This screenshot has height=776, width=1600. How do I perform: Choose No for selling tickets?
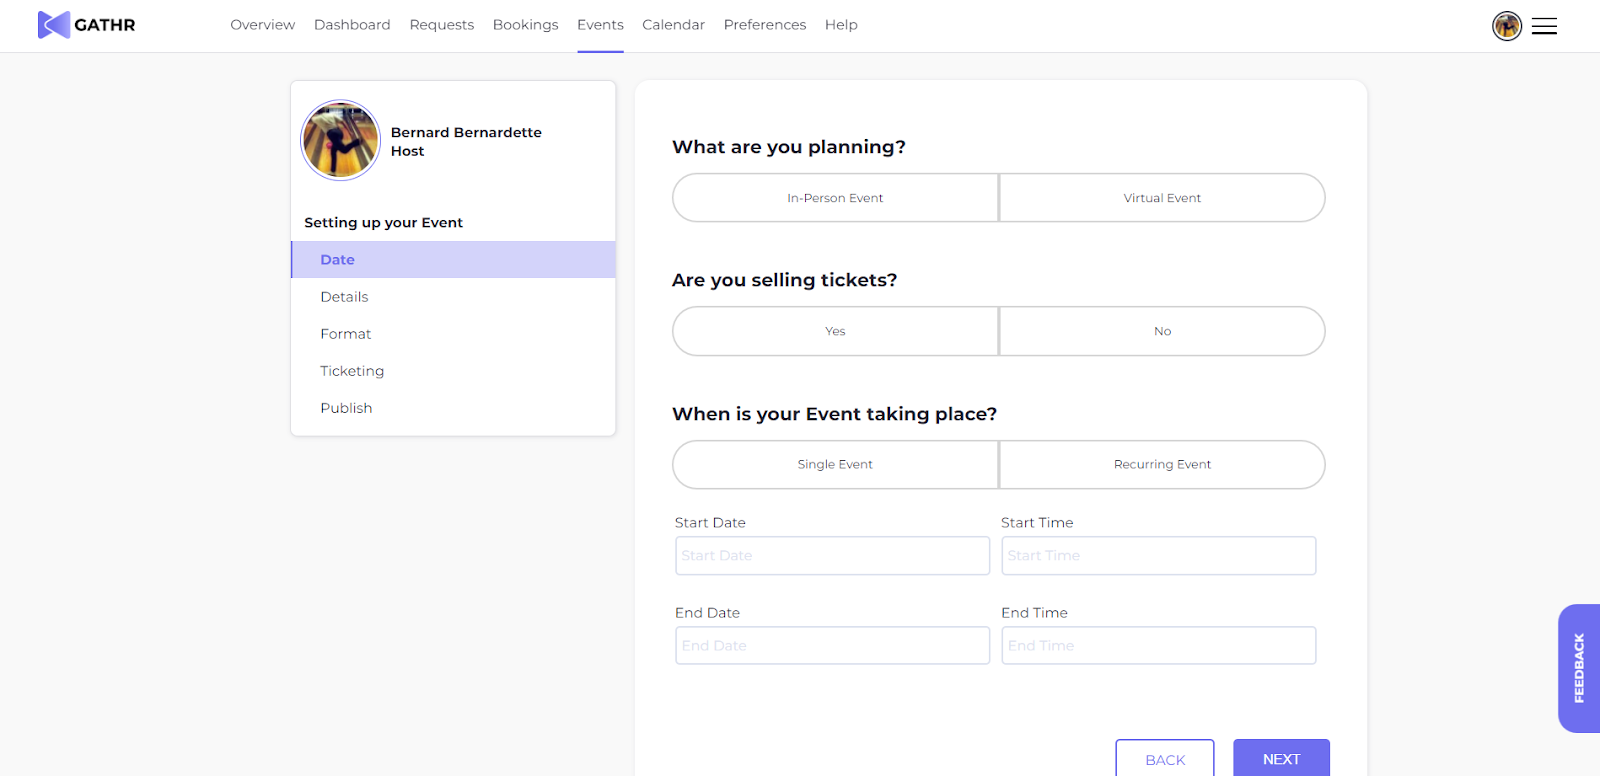[x=1162, y=331]
